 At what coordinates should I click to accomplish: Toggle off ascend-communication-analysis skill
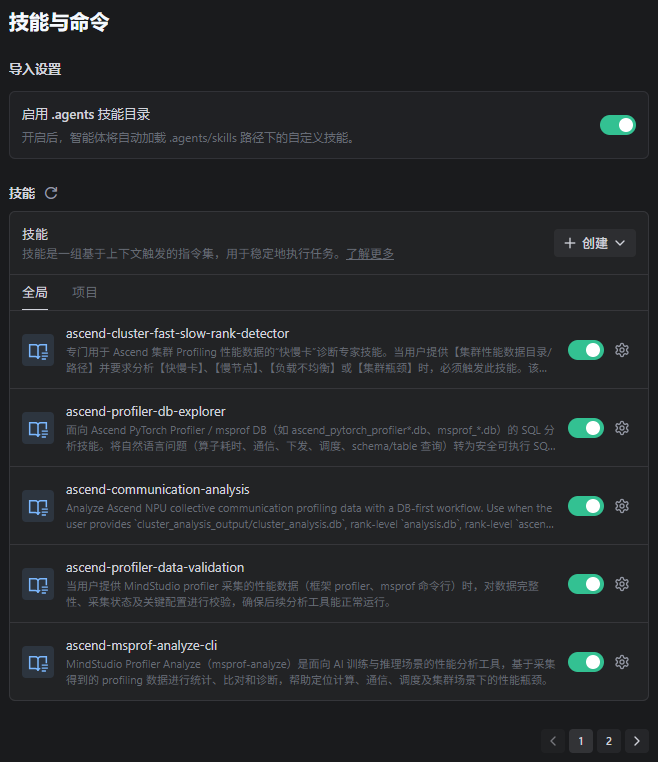586,506
